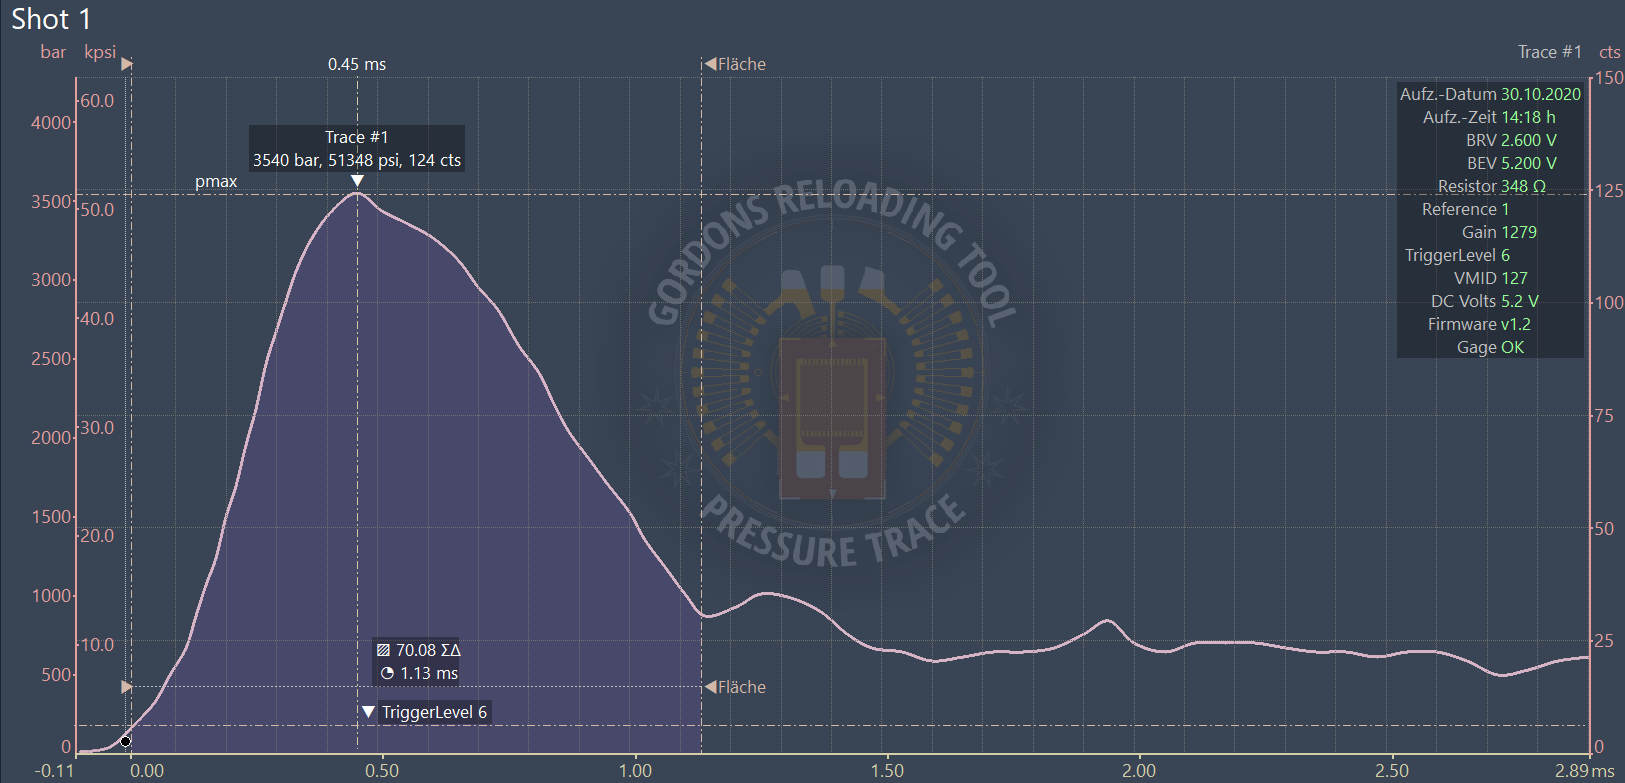
Task: Click the 'BRV 2.600 V' info row
Action: [1511, 140]
